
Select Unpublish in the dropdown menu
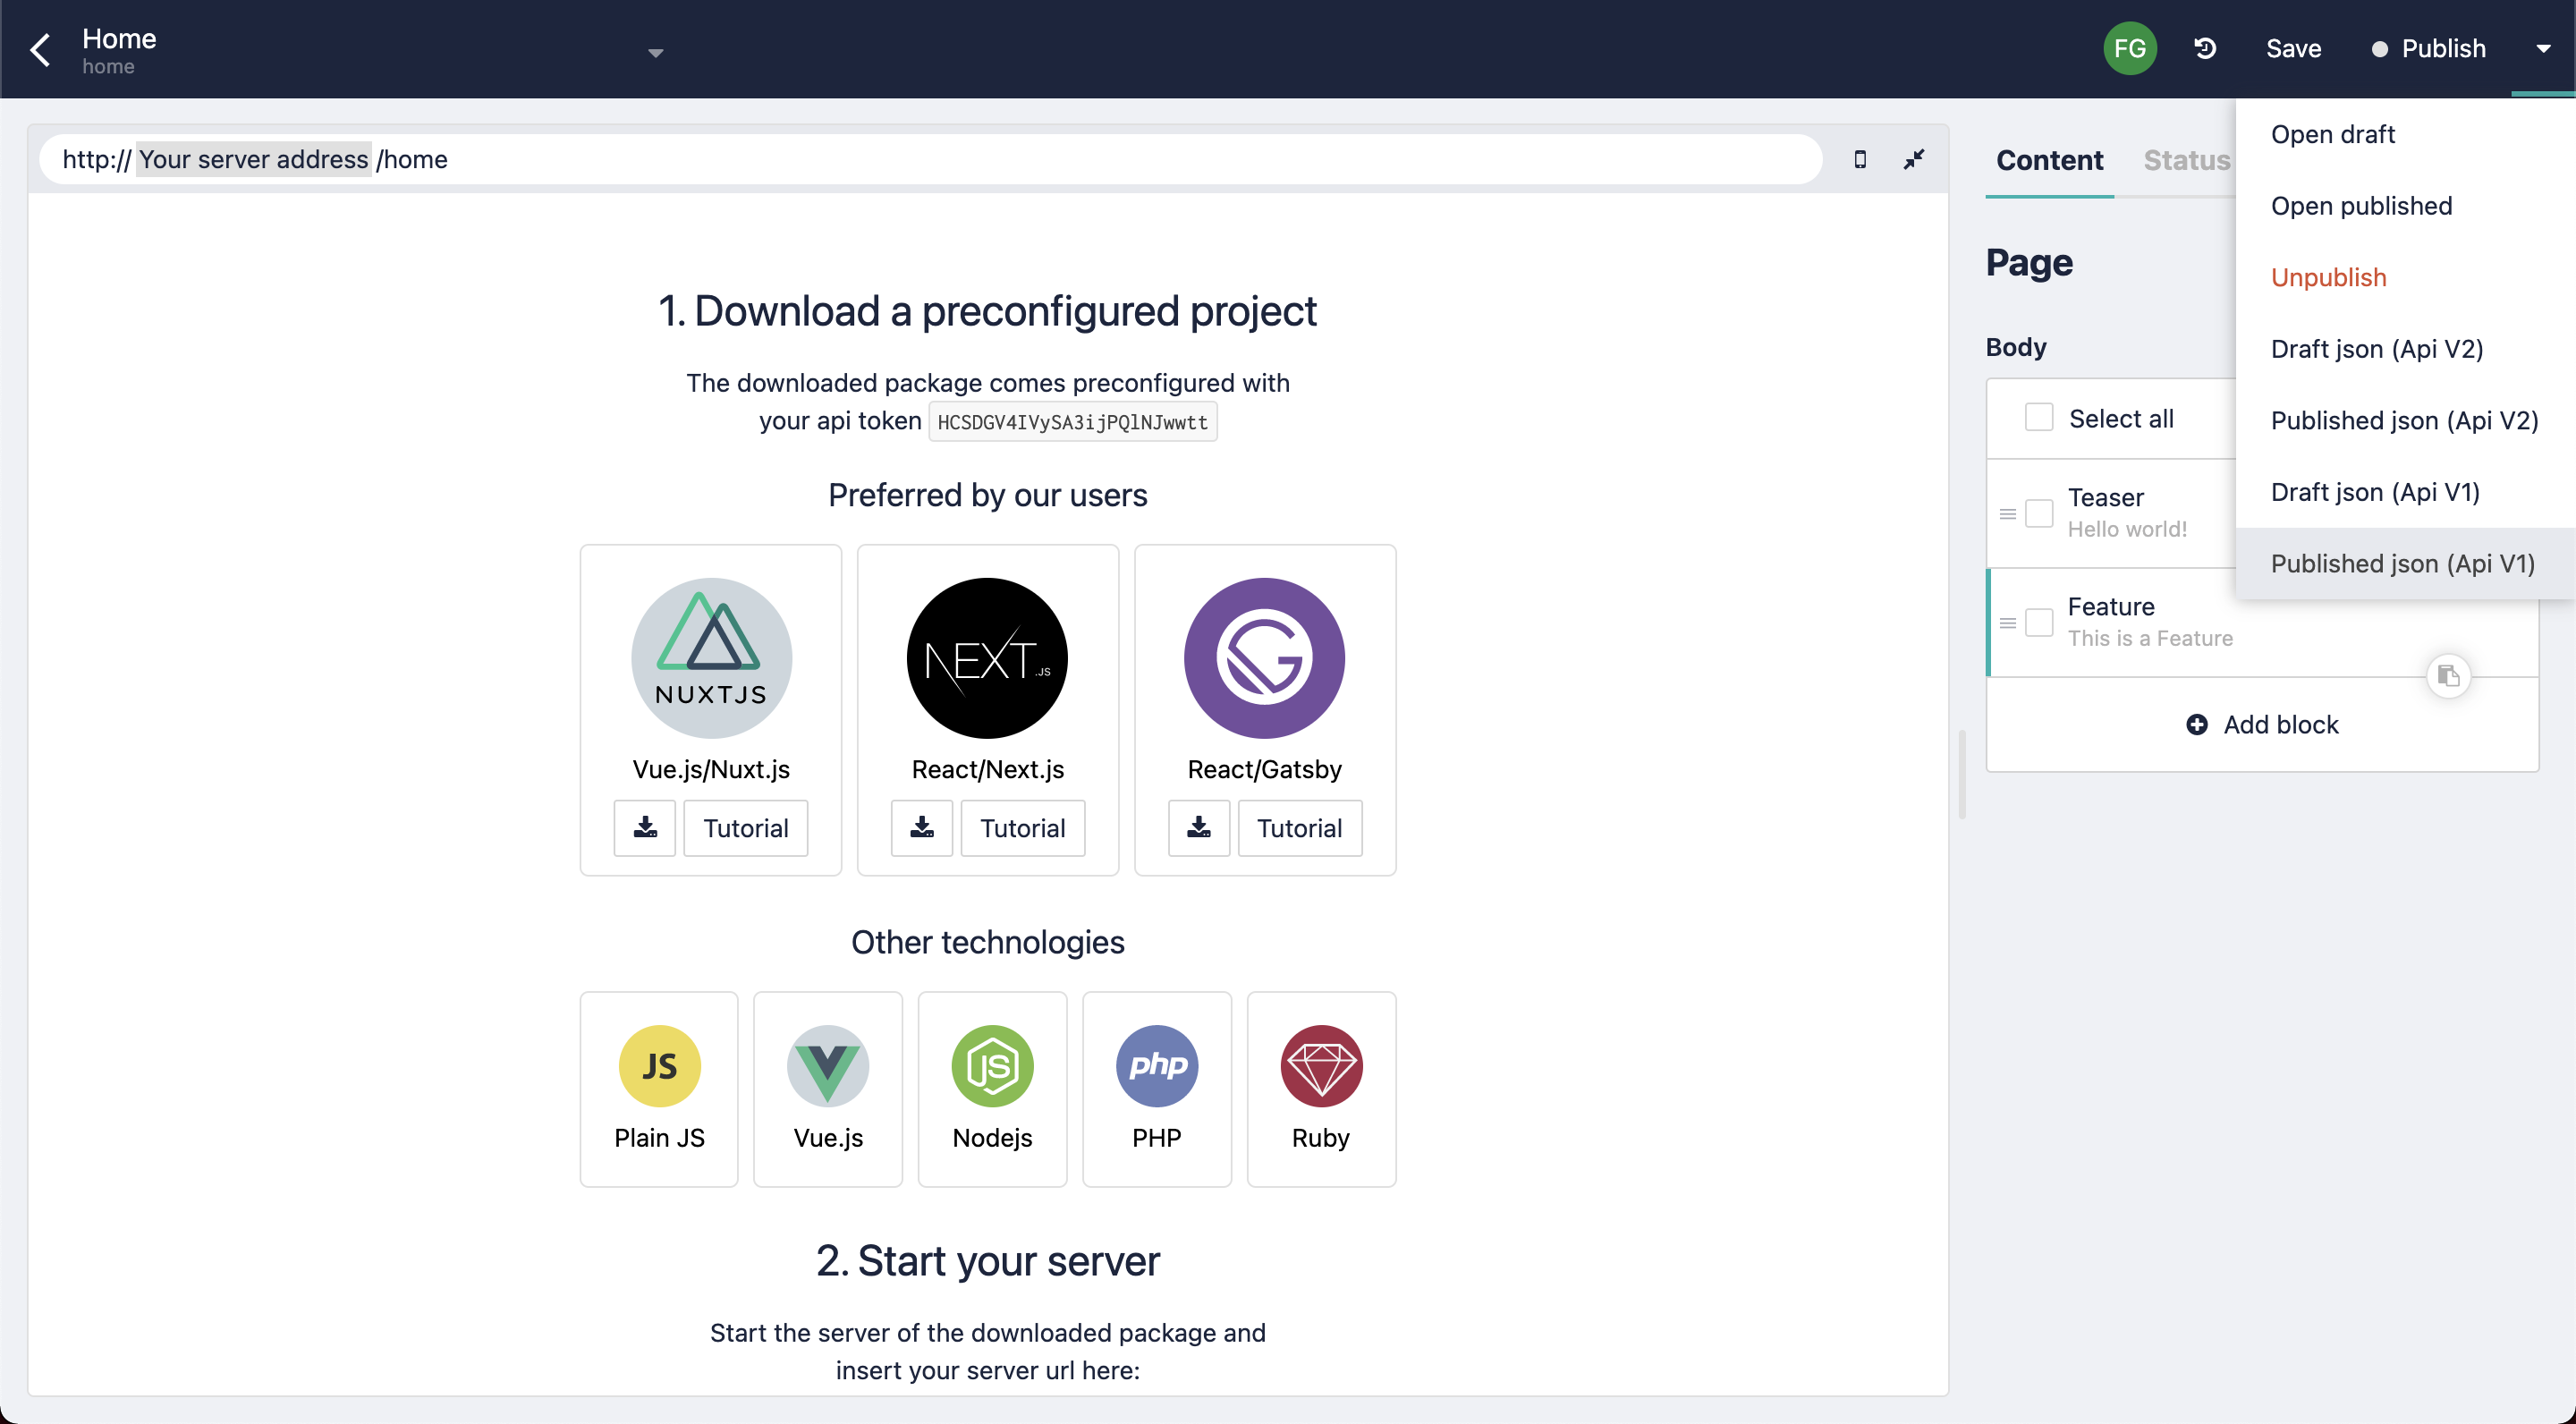pos(2406,277)
